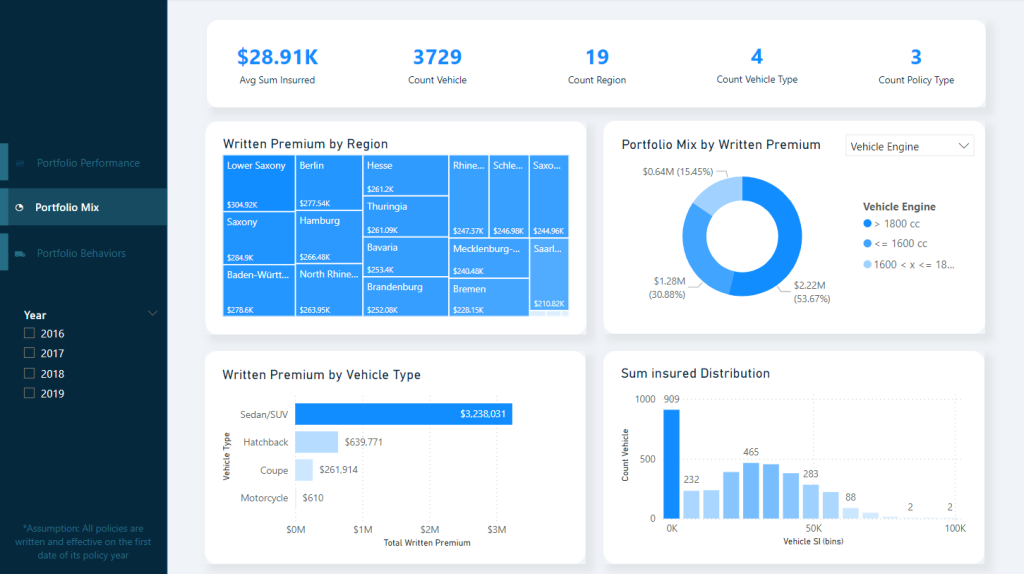Click the '<= 1600 cc' legend marker

click(866, 244)
